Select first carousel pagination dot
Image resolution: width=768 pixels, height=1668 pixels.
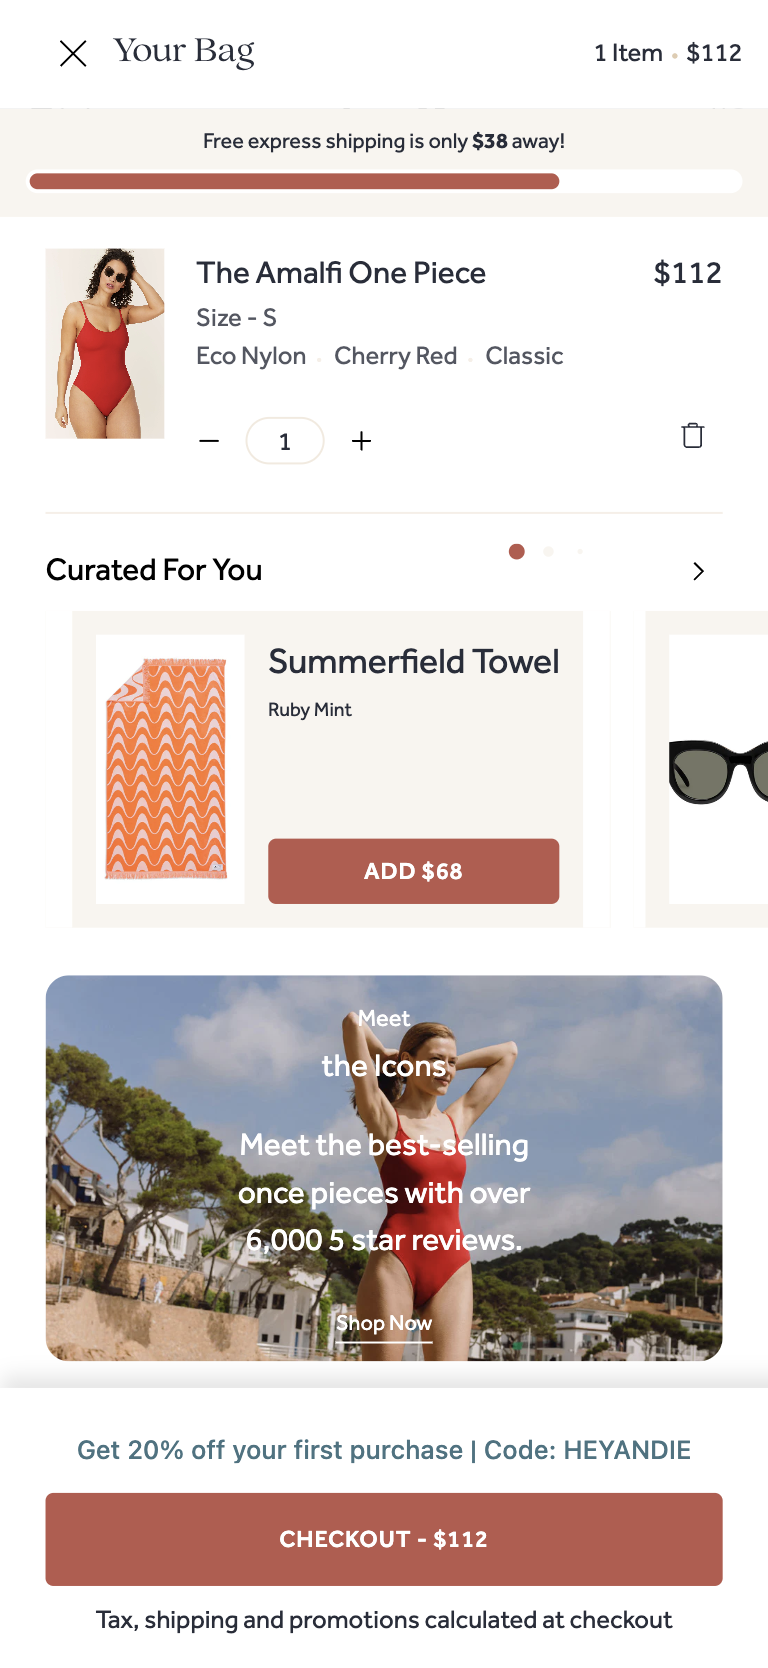click(517, 551)
